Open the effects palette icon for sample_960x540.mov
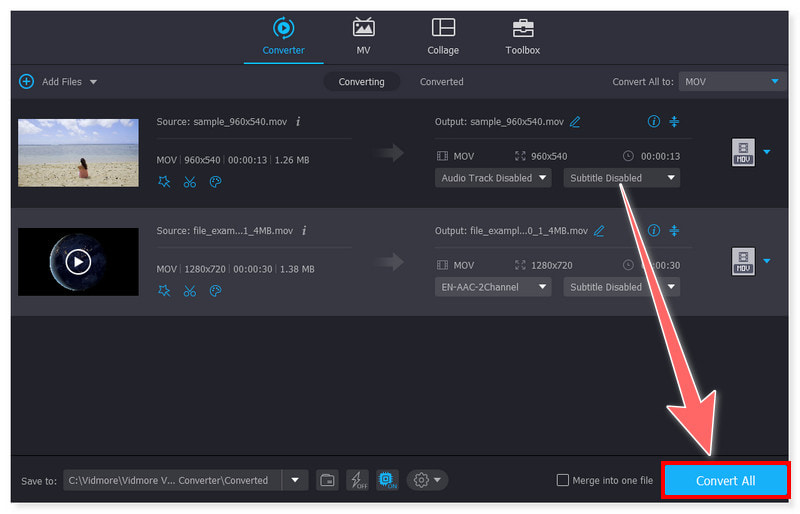The height and width of the screenshot is (514, 800). (215, 182)
